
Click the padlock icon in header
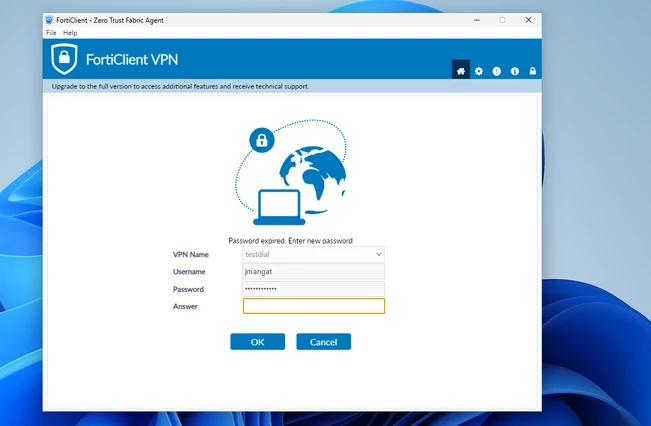[x=533, y=71]
